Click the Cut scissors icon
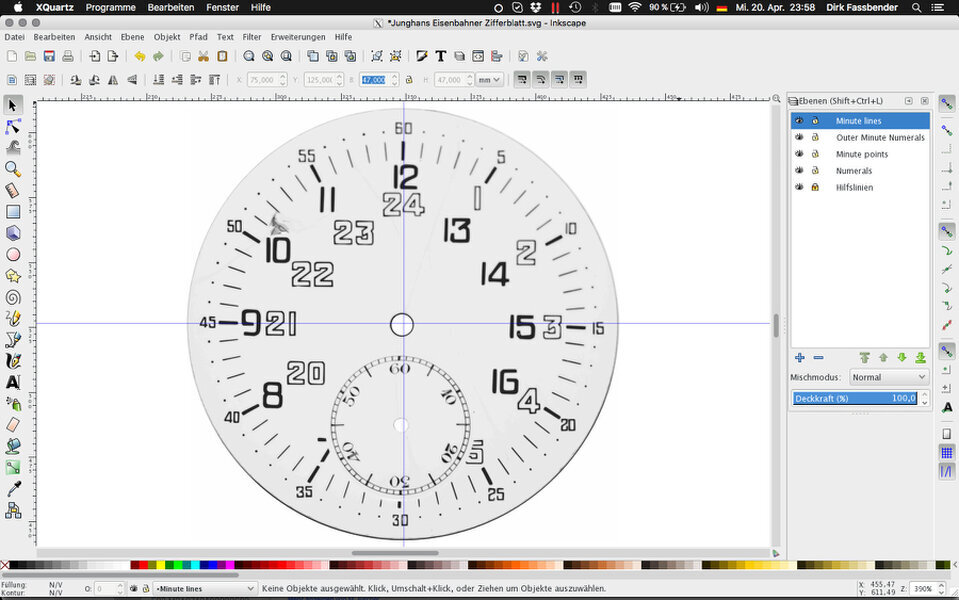This screenshot has height=600, width=959. [203, 56]
